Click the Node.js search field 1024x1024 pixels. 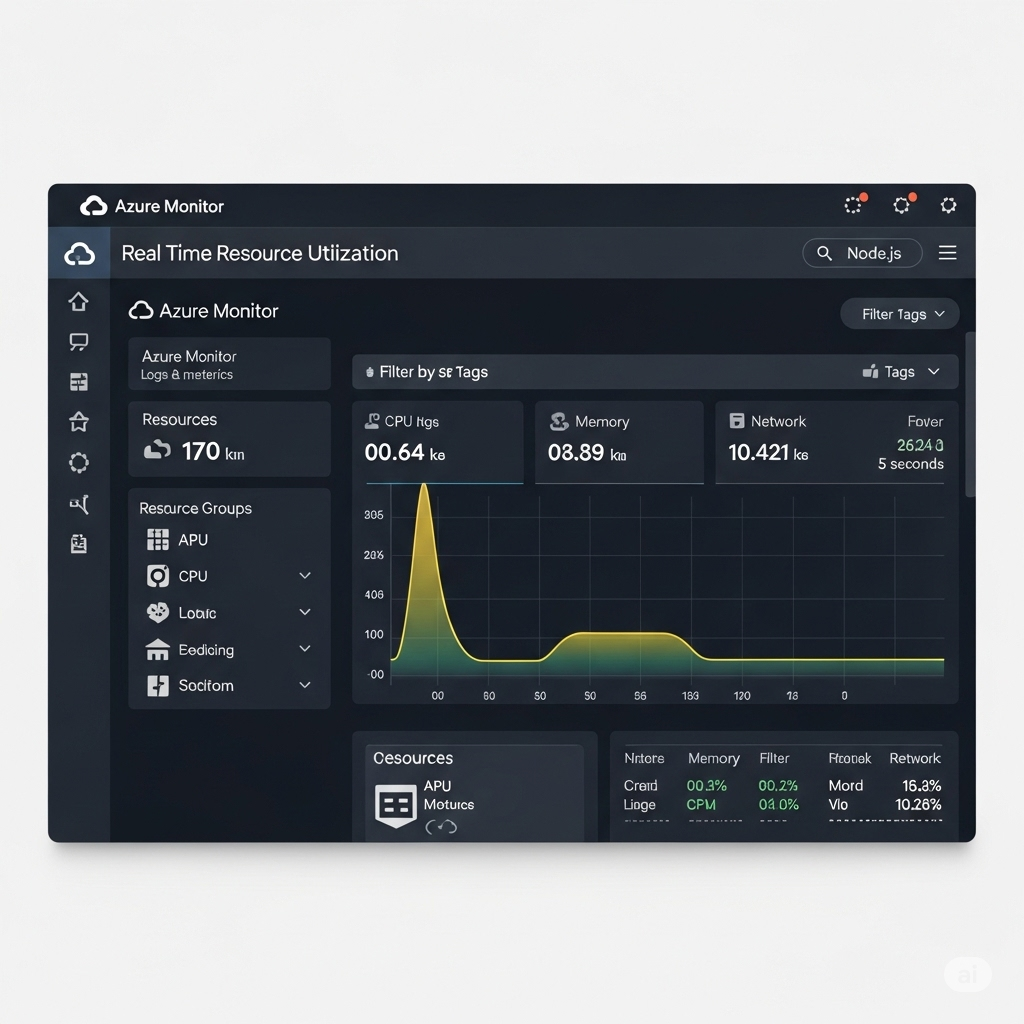[862, 253]
